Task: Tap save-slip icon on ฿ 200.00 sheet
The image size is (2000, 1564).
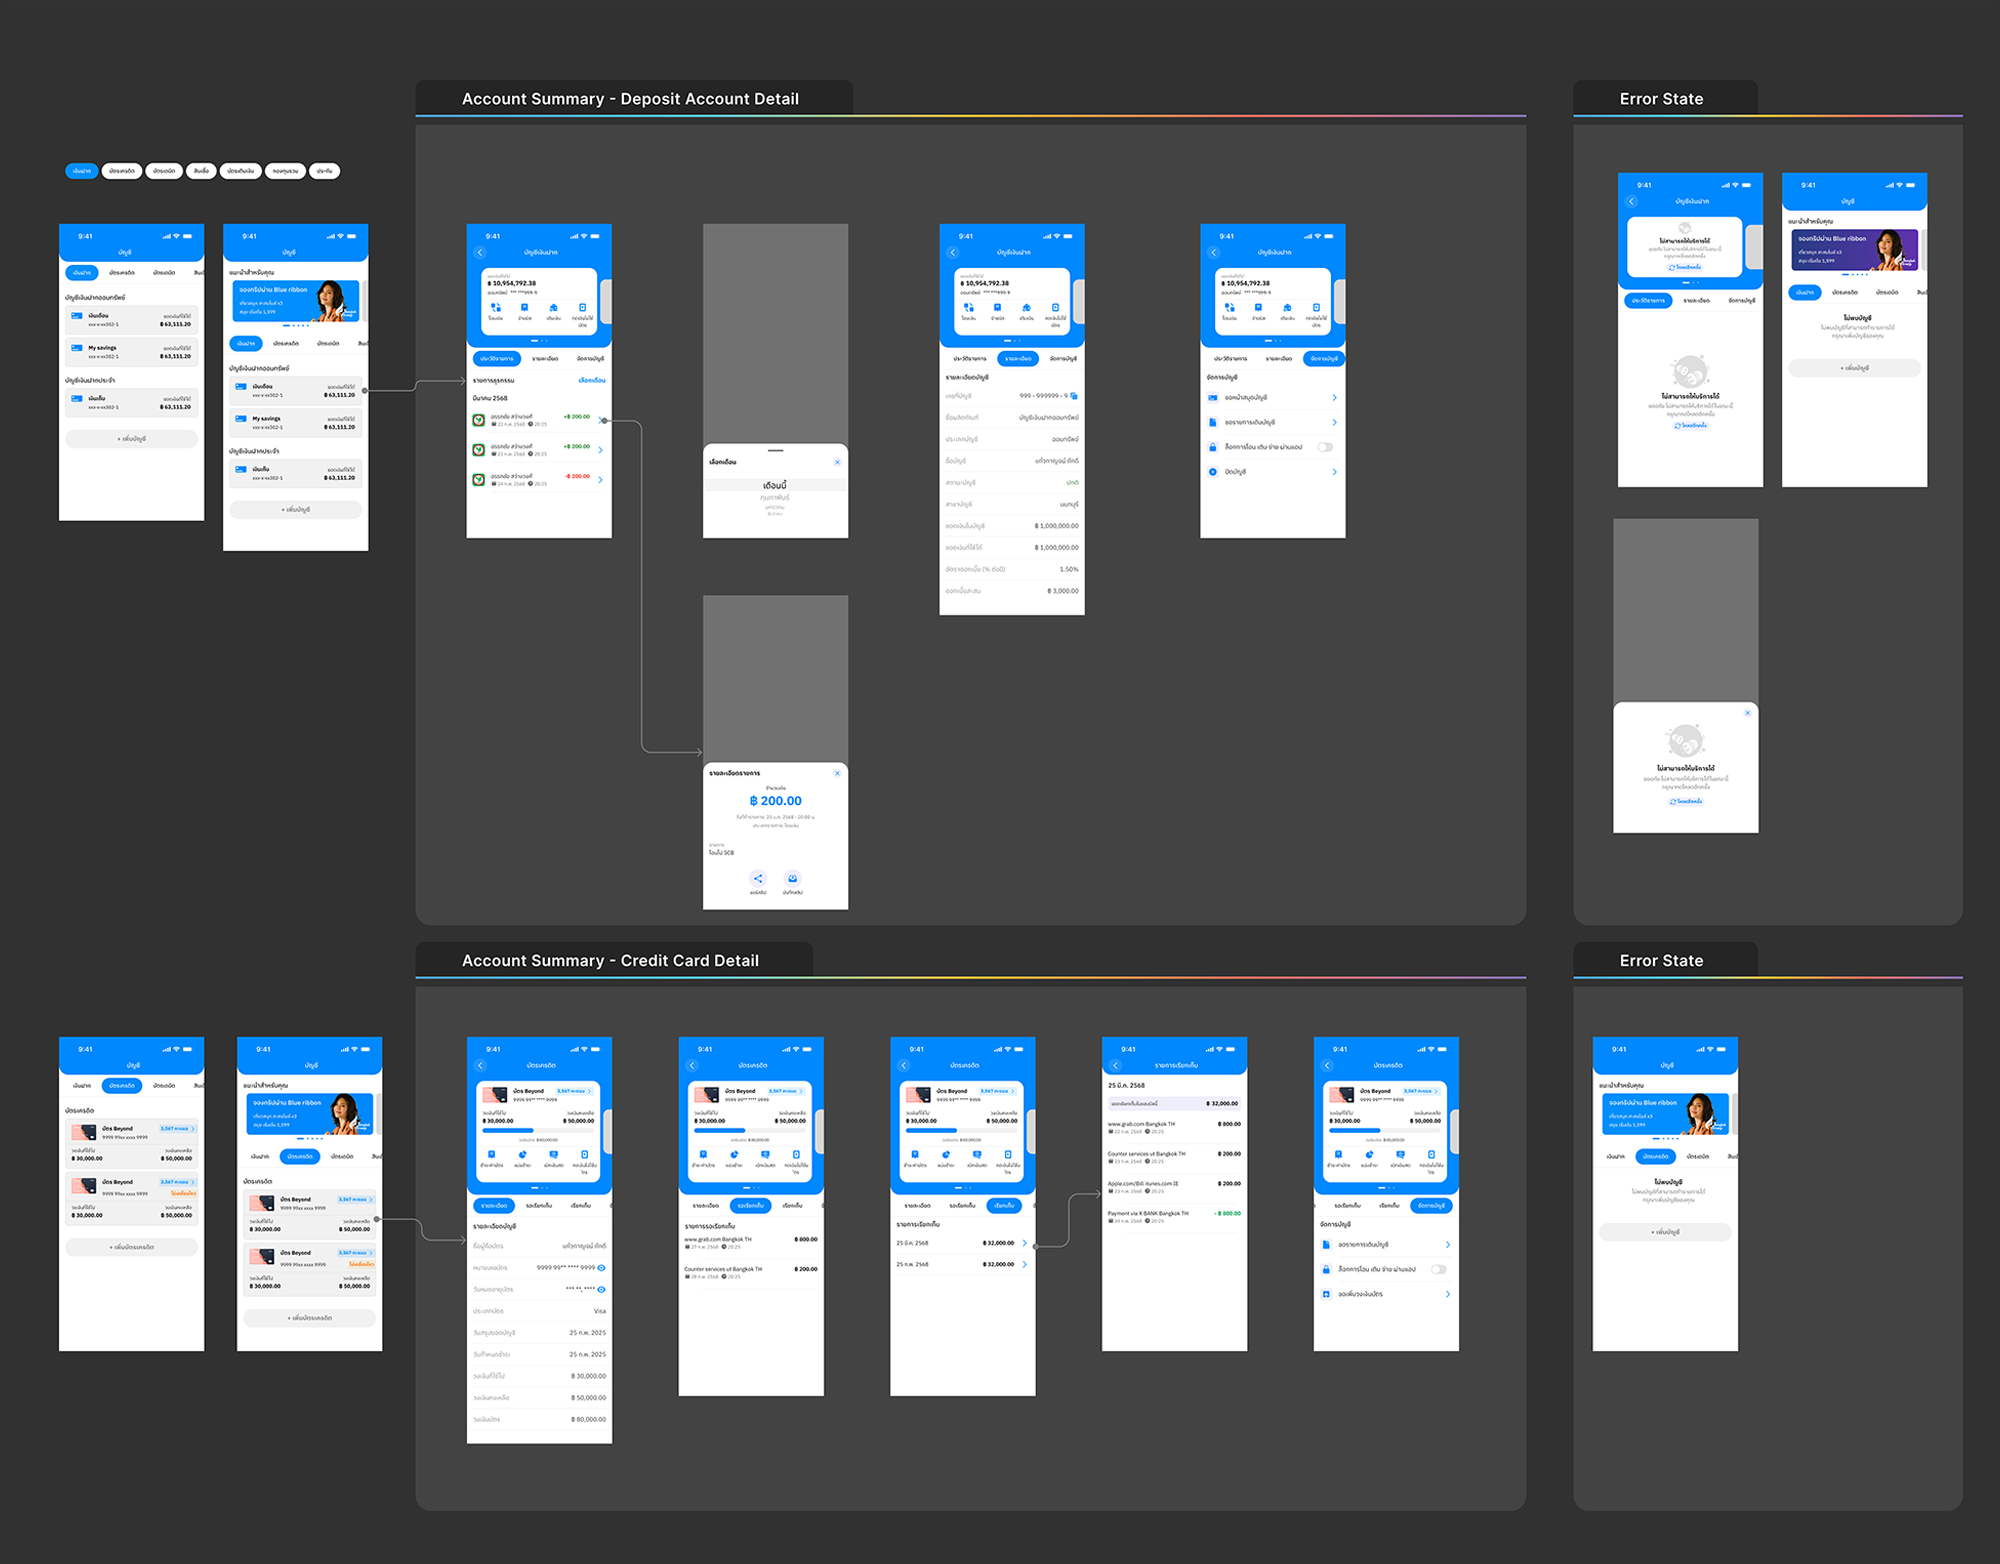Action: tap(792, 879)
